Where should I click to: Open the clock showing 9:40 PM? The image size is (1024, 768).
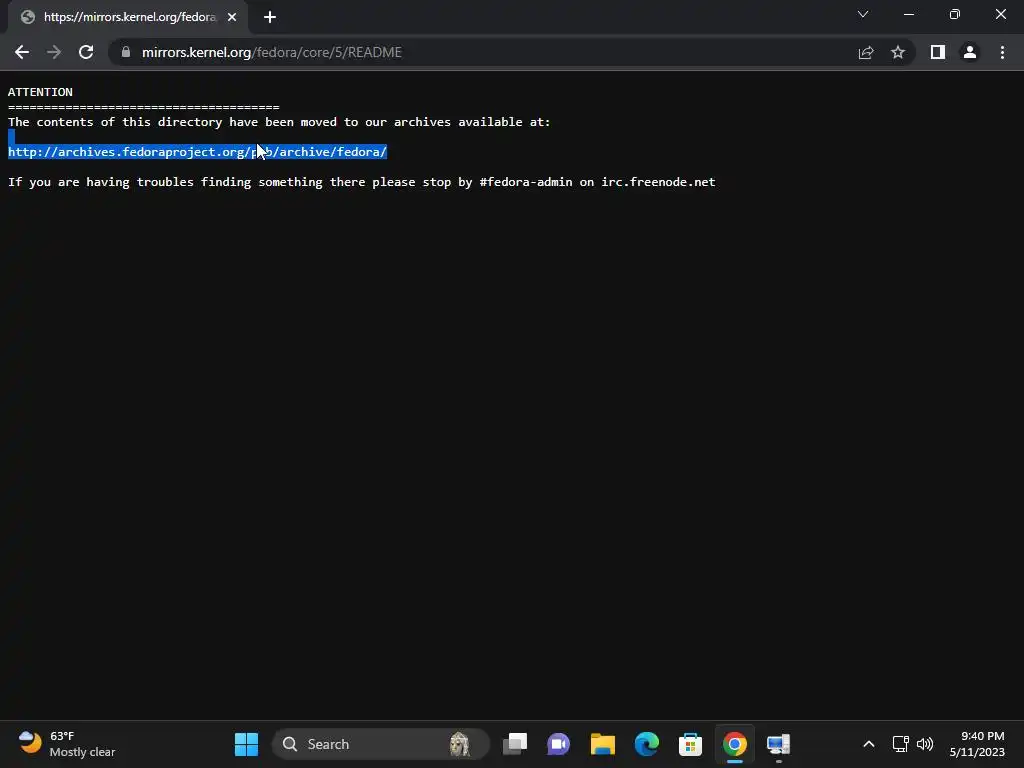click(x=977, y=744)
